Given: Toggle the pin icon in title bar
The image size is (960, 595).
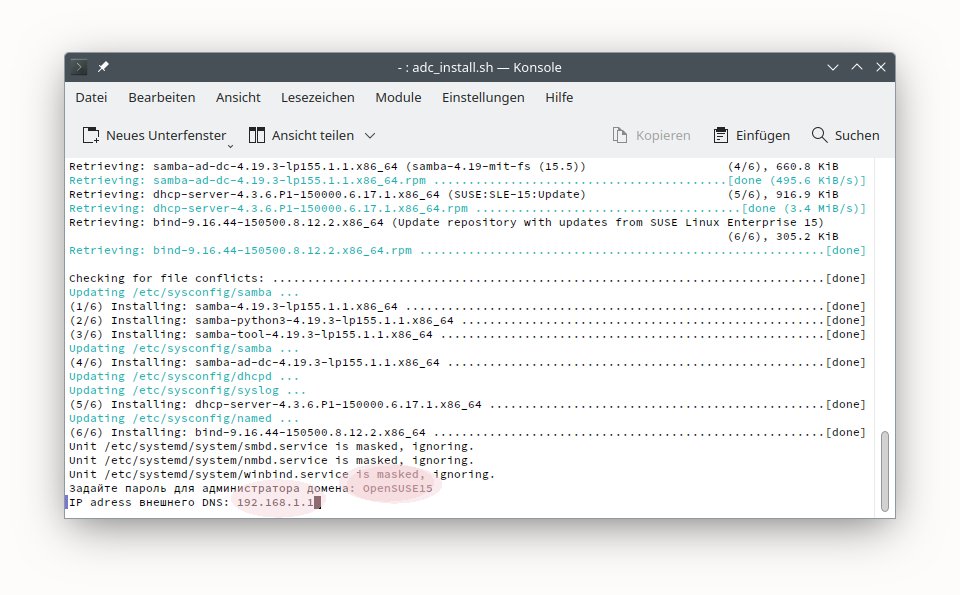Looking at the screenshot, I should pyautogui.click(x=104, y=67).
